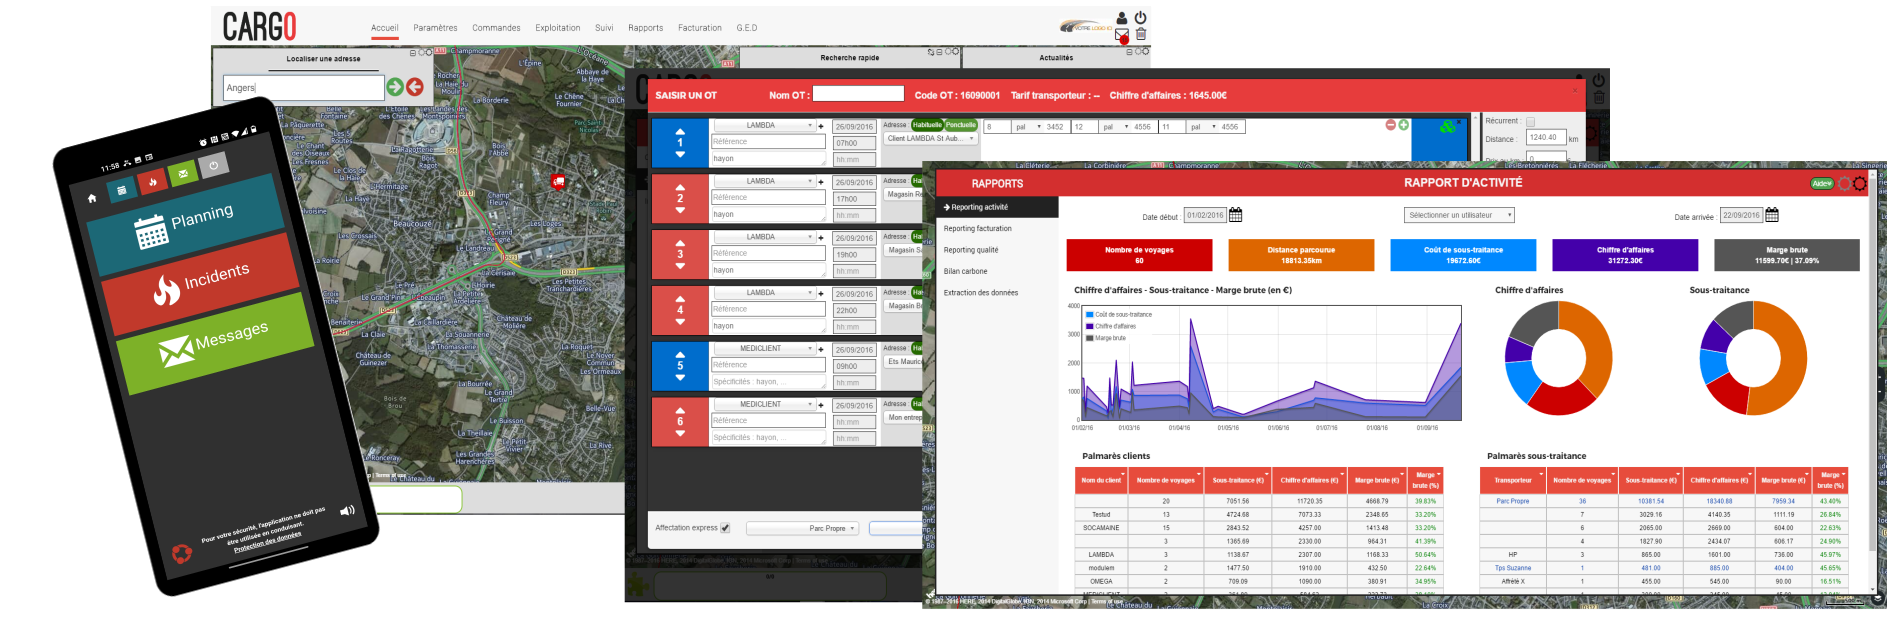Viewport: 1900px width, 630px height.
Task: Open the calendar picker for Date début
Action: pos(1235,215)
